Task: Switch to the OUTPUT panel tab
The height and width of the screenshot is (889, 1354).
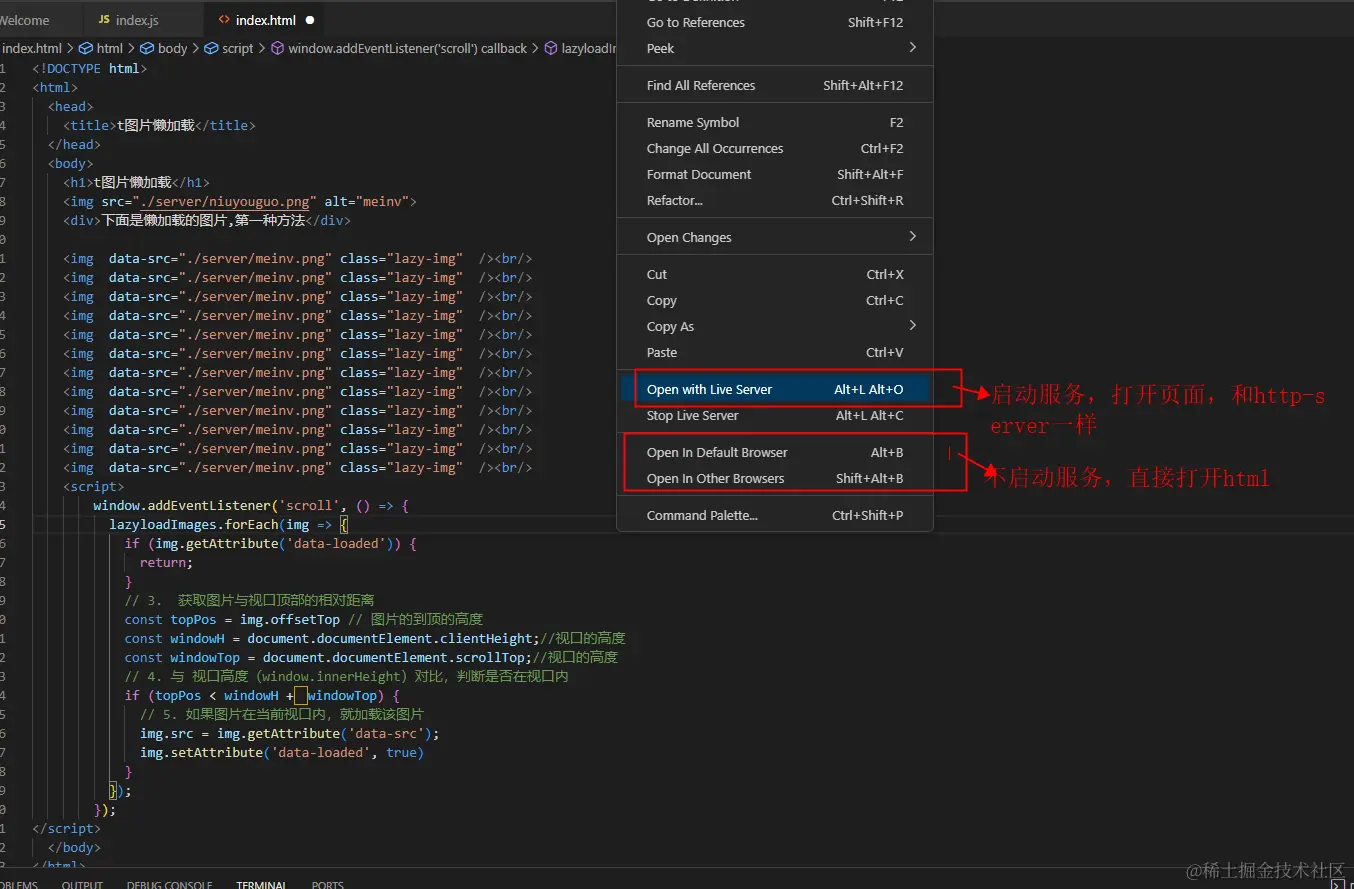Action: click(x=82, y=884)
